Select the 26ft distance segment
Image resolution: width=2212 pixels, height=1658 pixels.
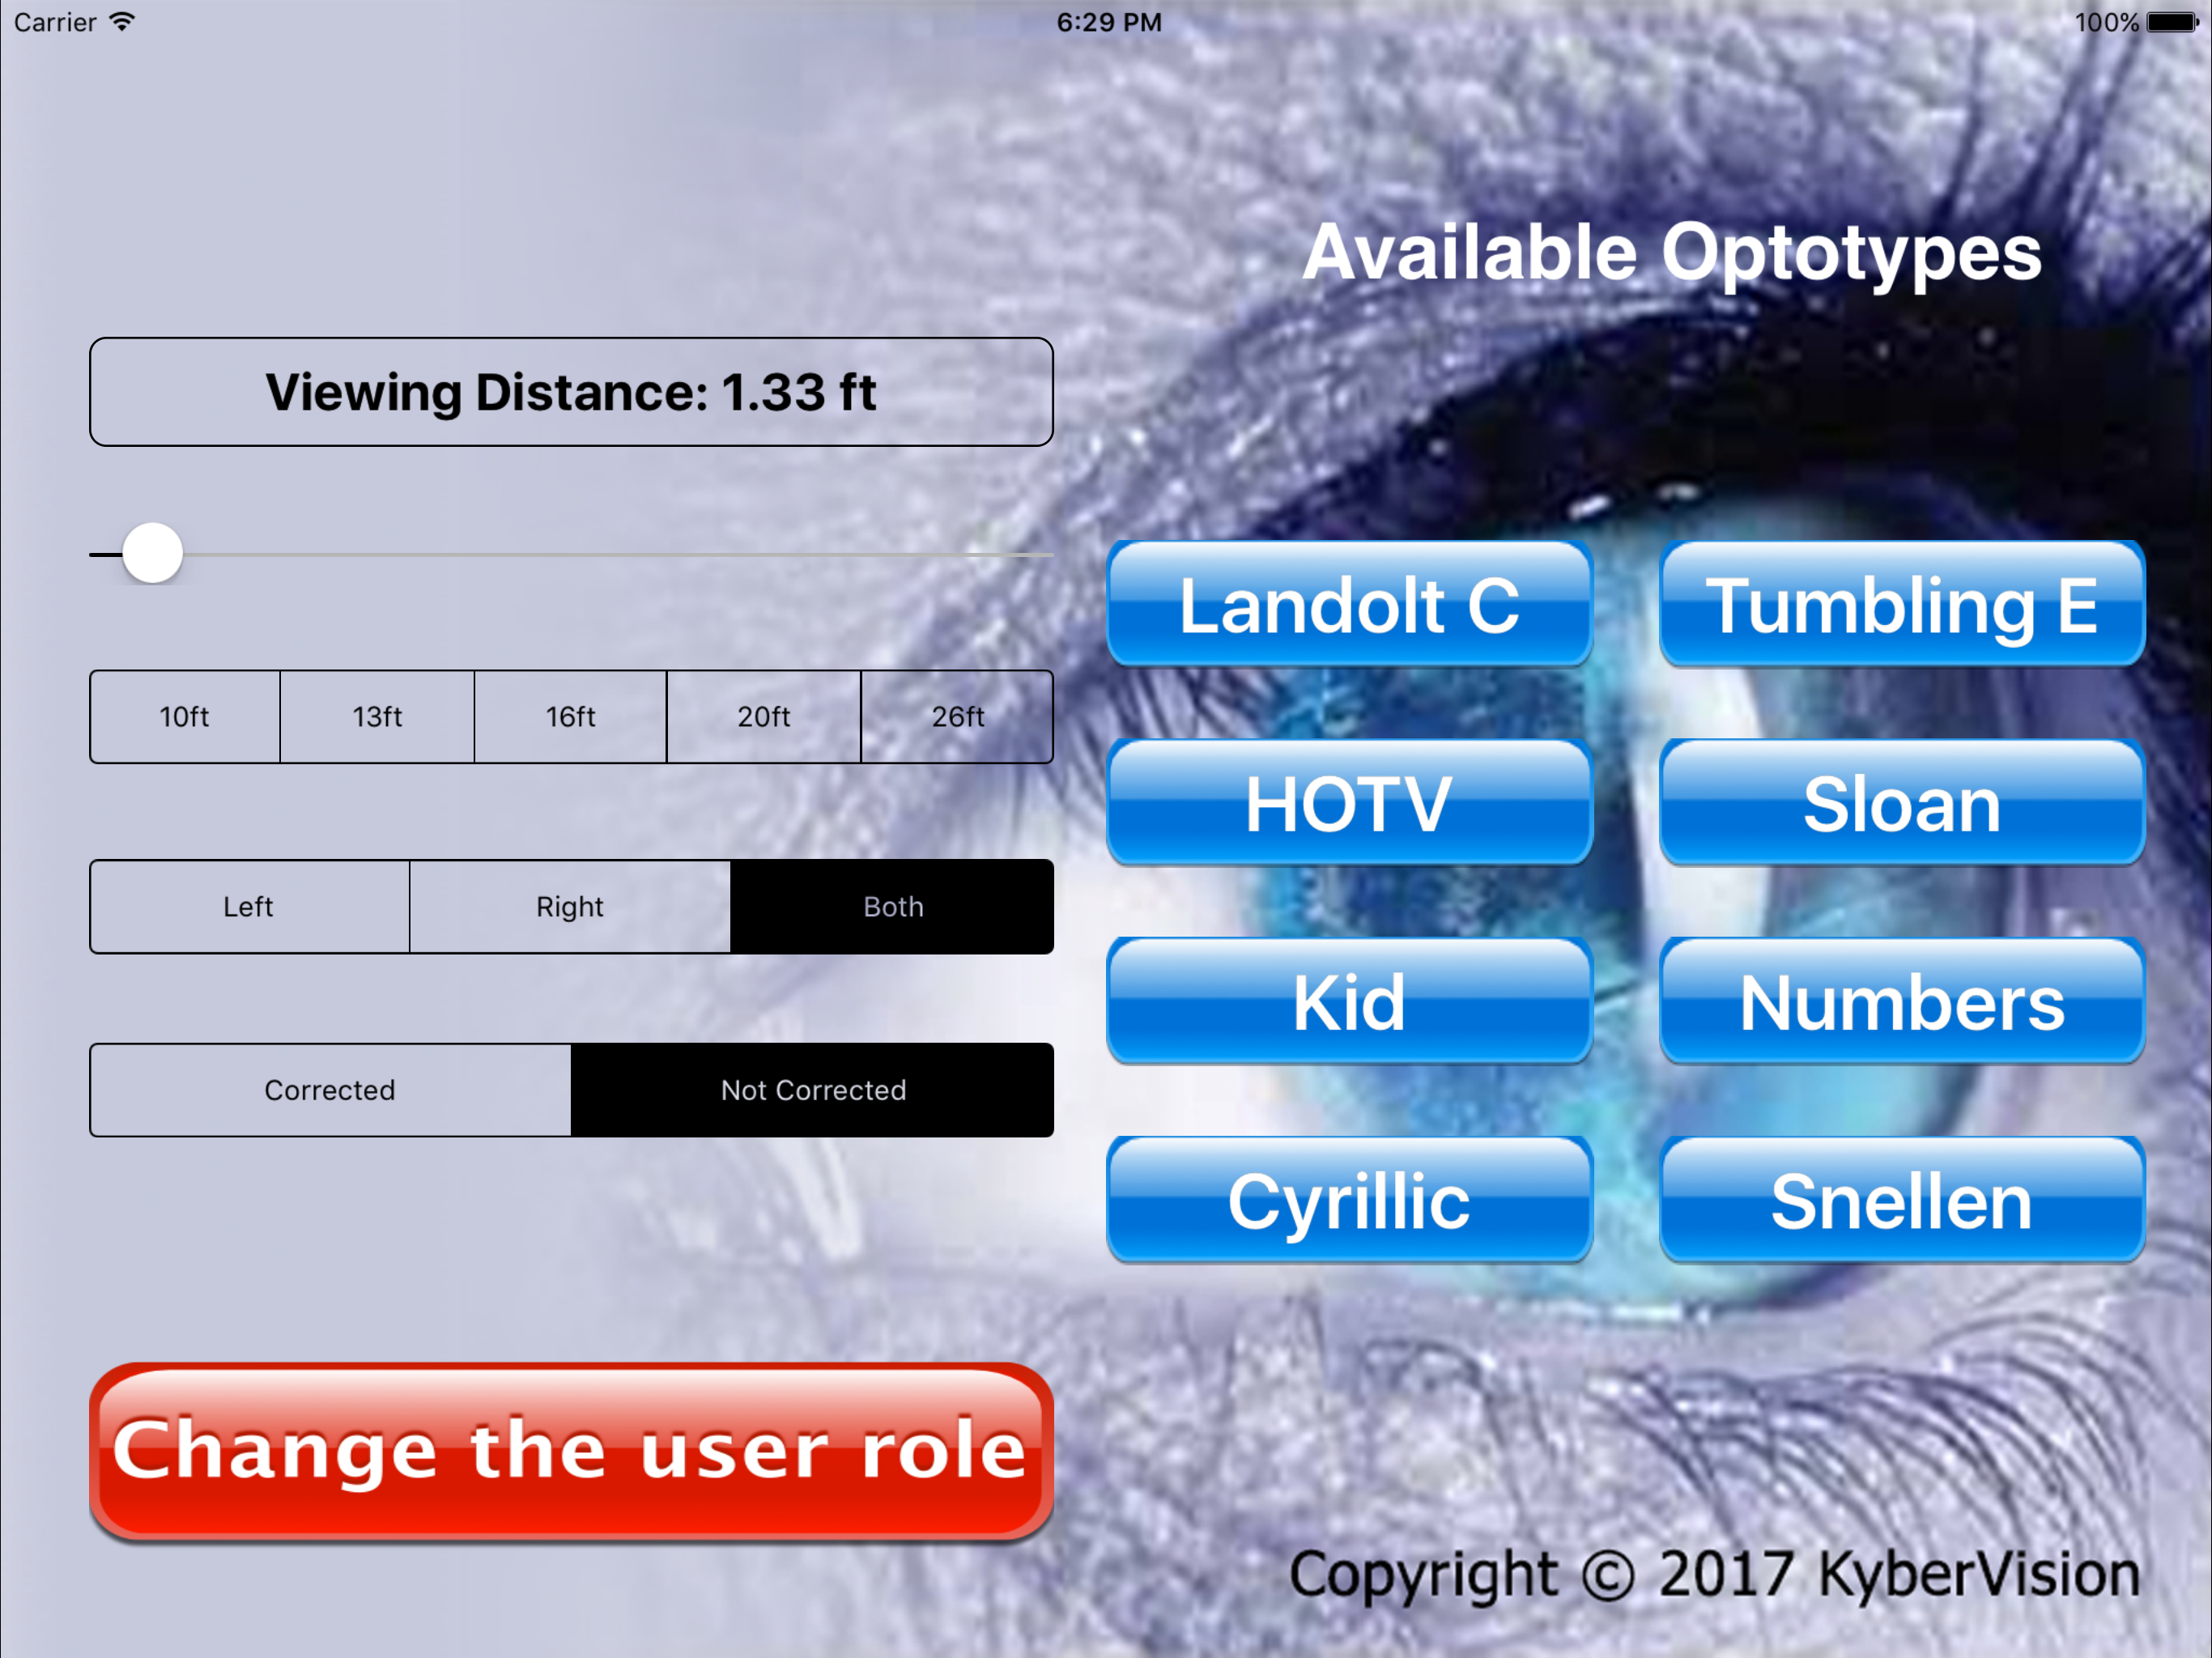pyautogui.click(x=957, y=717)
